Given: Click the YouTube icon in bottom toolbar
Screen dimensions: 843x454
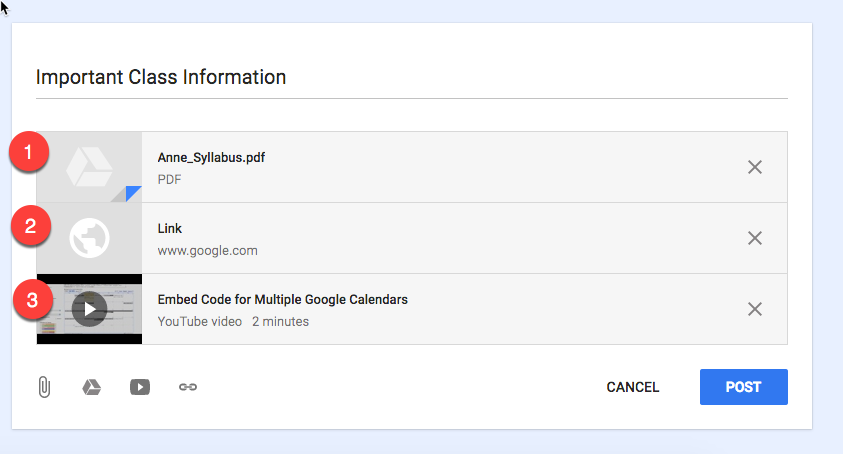Looking at the screenshot, I should pos(140,387).
